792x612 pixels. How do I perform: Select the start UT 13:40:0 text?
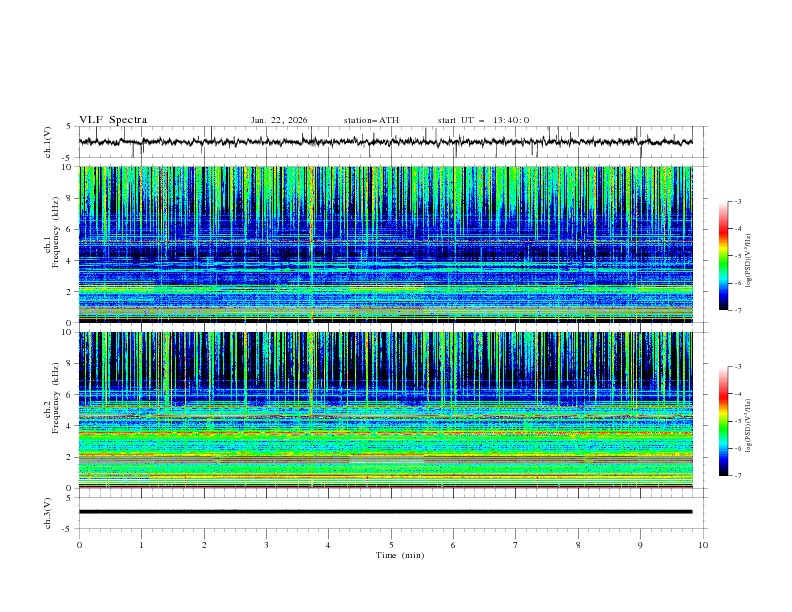pos(483,120)
